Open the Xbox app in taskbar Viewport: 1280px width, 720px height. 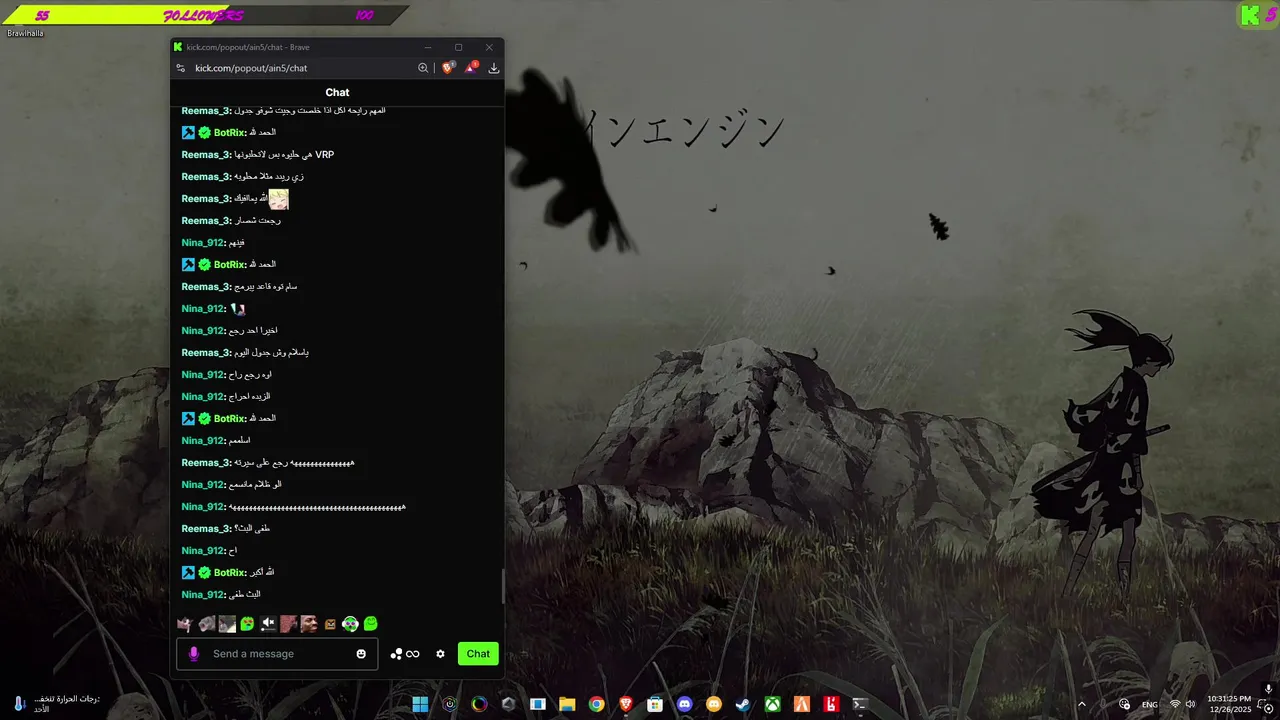click(x=772, y=704)
